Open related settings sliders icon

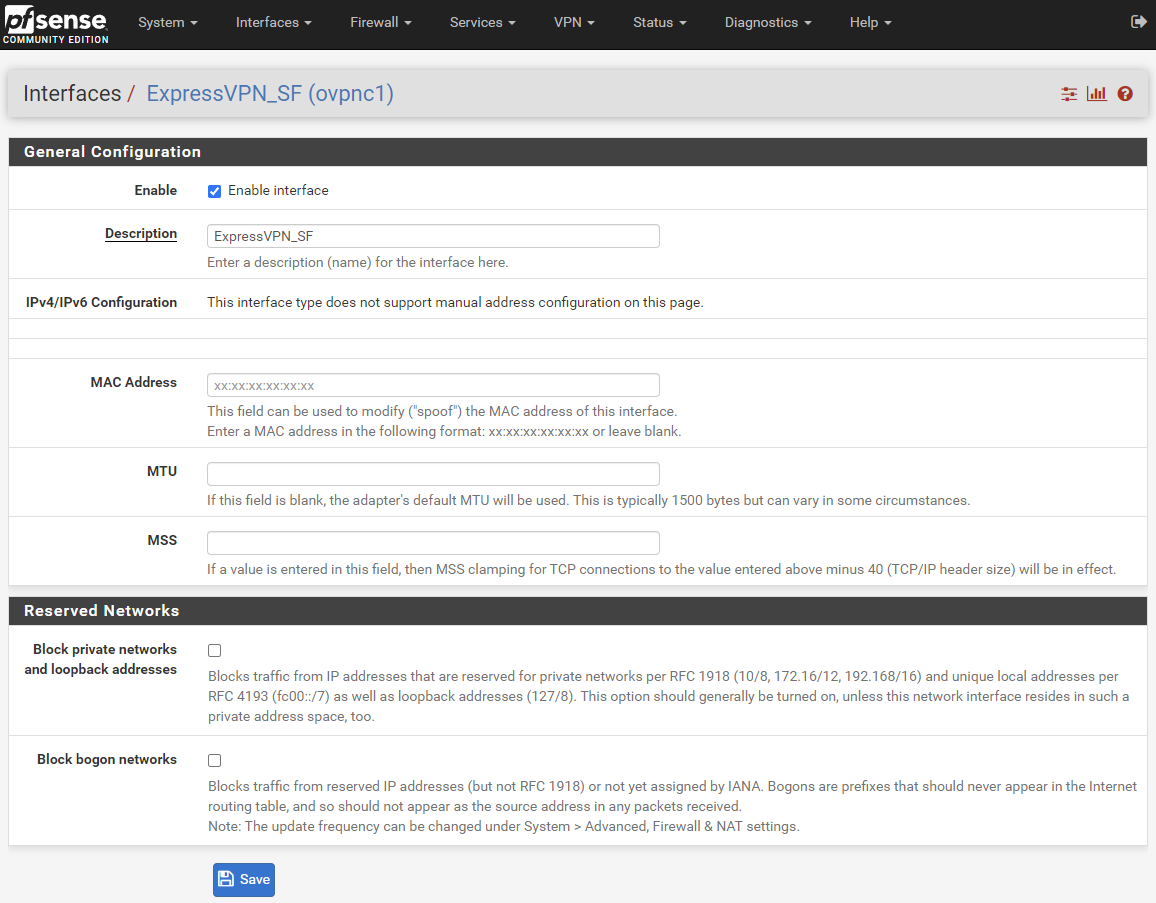(1069, 94)
